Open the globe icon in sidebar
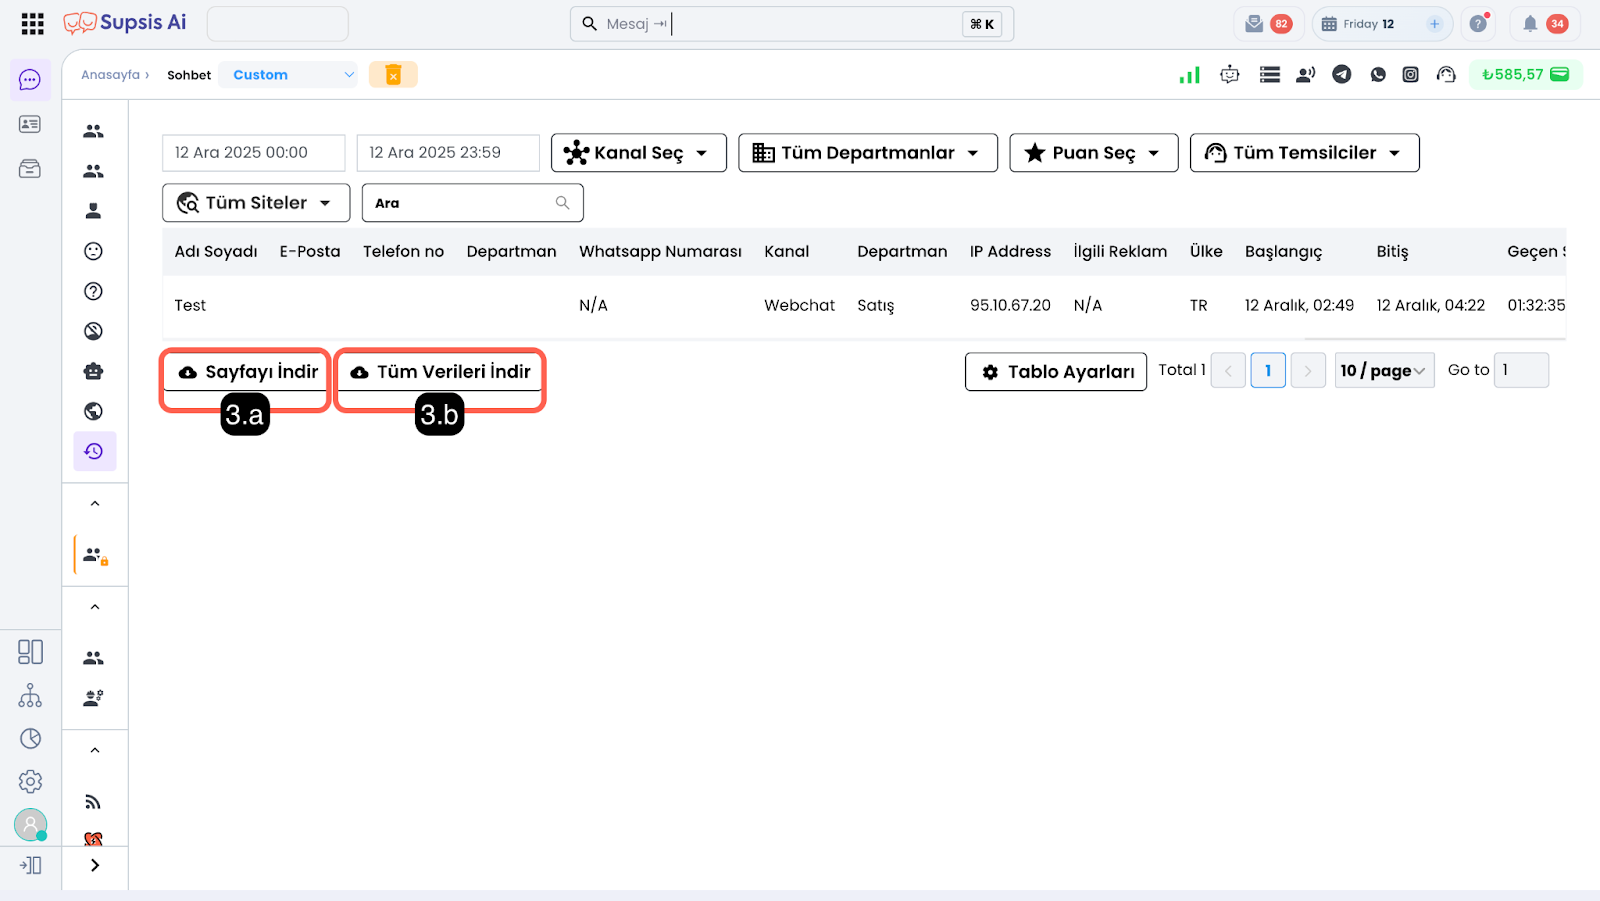 (94, 411)
